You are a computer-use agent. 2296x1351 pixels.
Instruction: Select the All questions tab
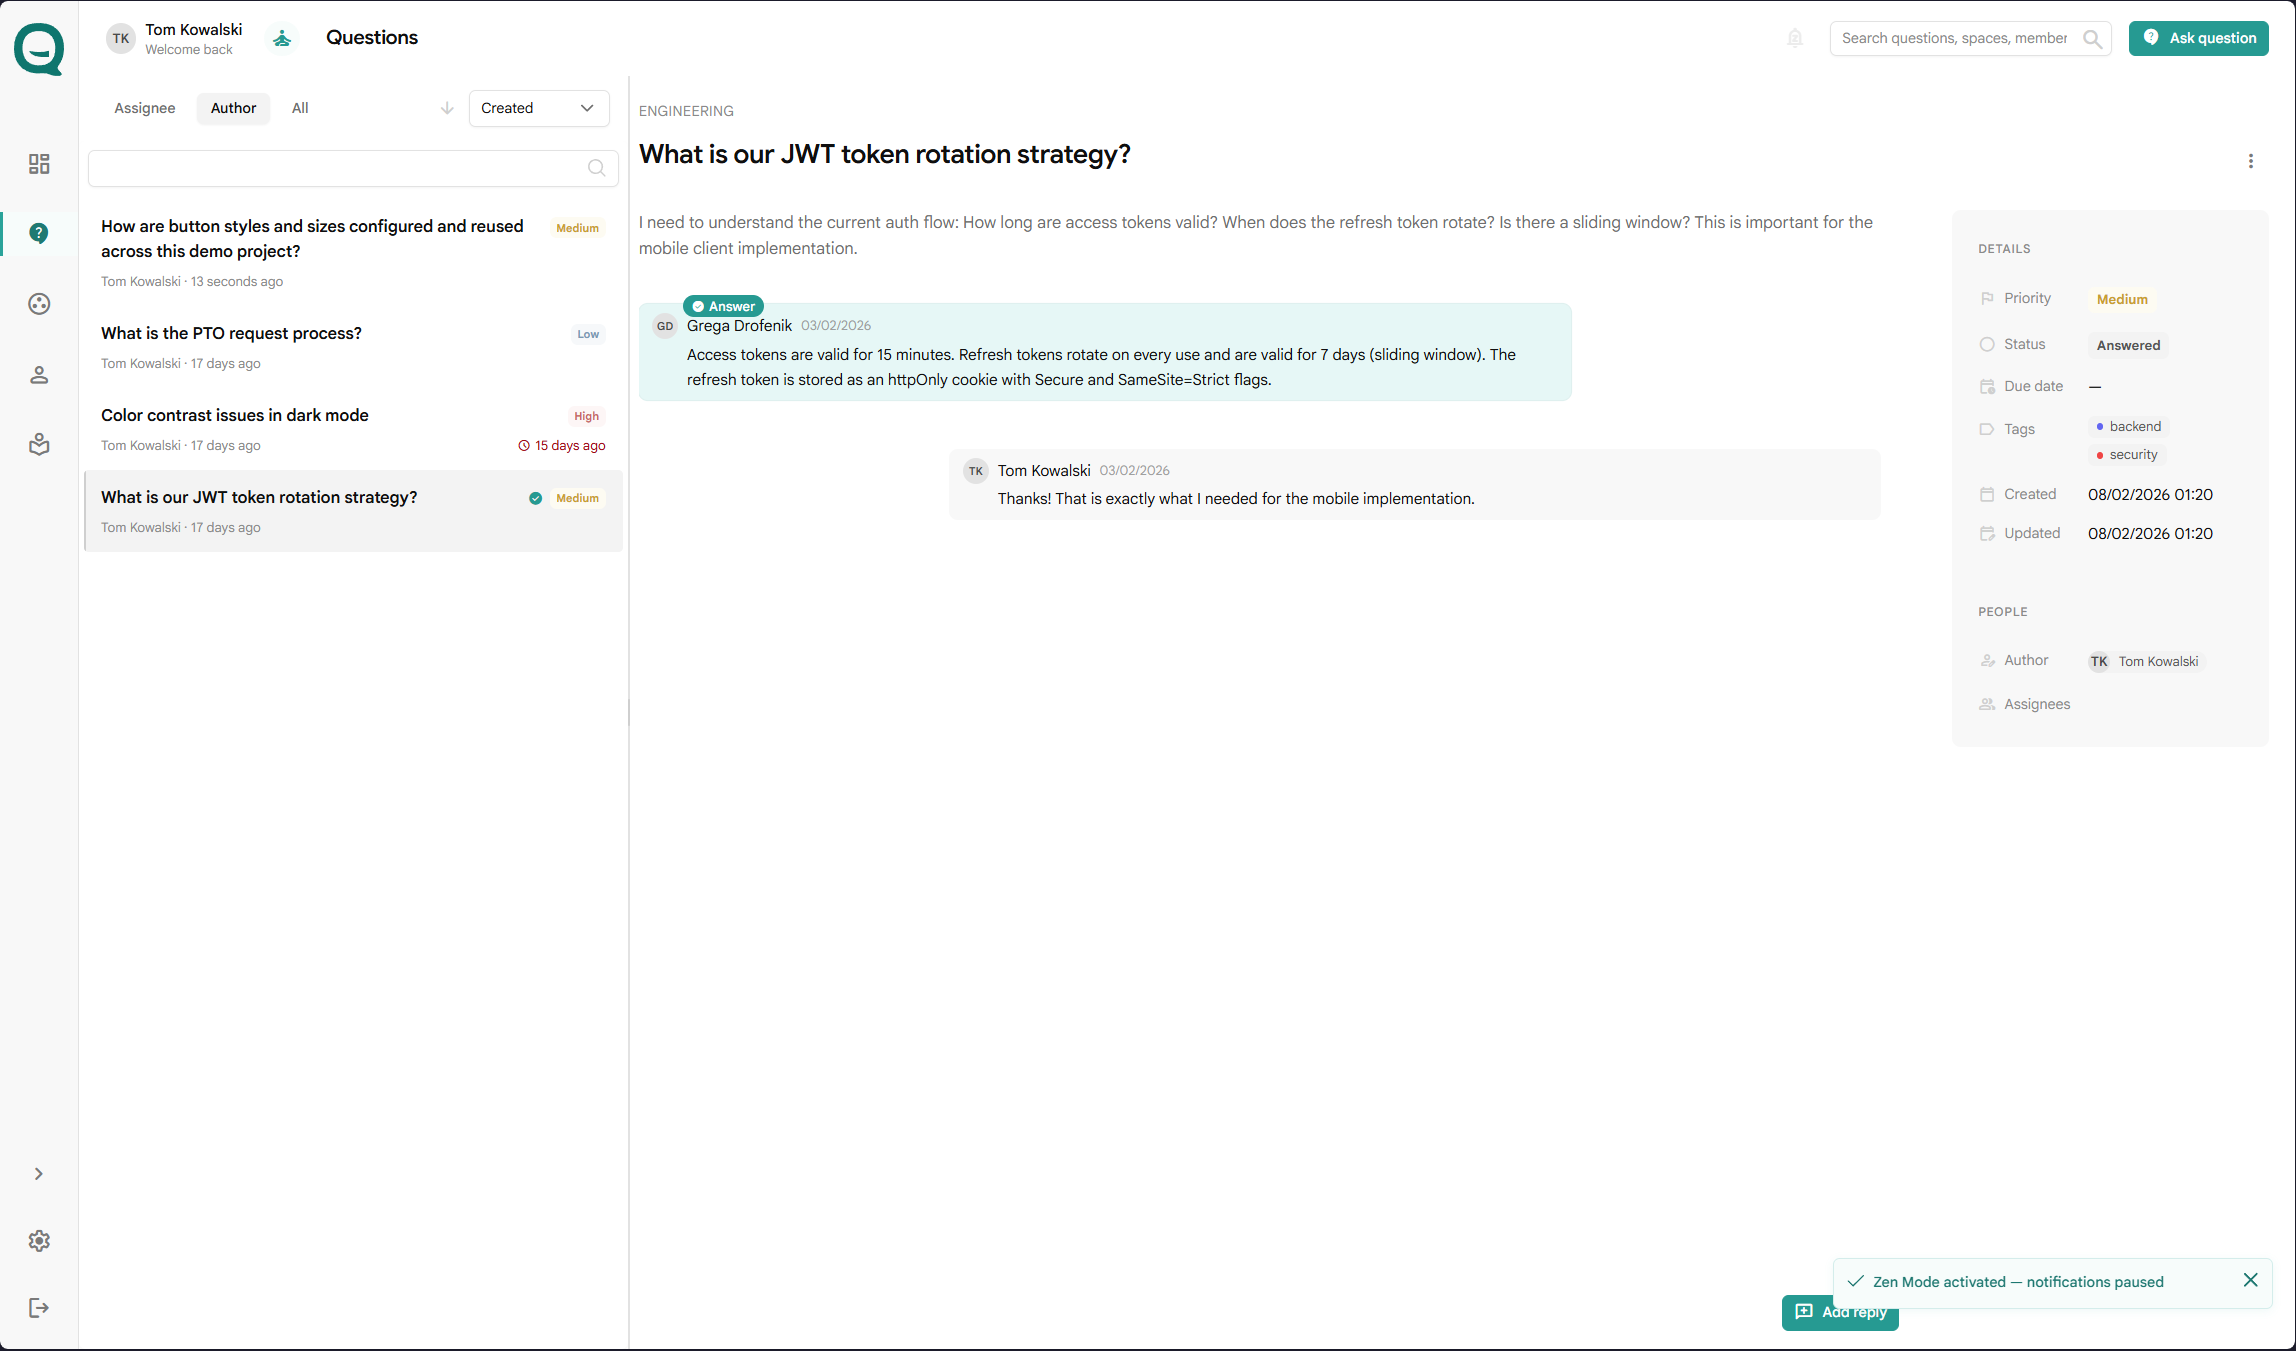pyautogui.click(x=299, y=108)
